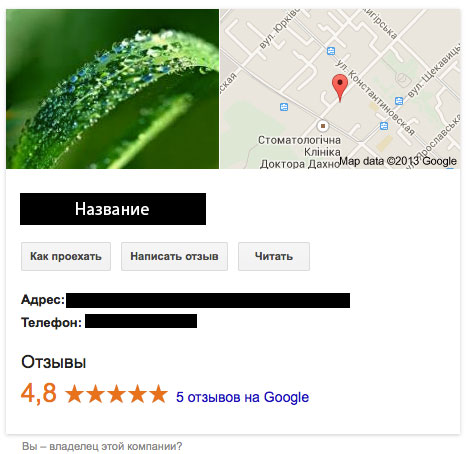Click the 4,8 rating score
Image resolution: width=468 pixels, height=454 pixels.
[x=39, y=393]
